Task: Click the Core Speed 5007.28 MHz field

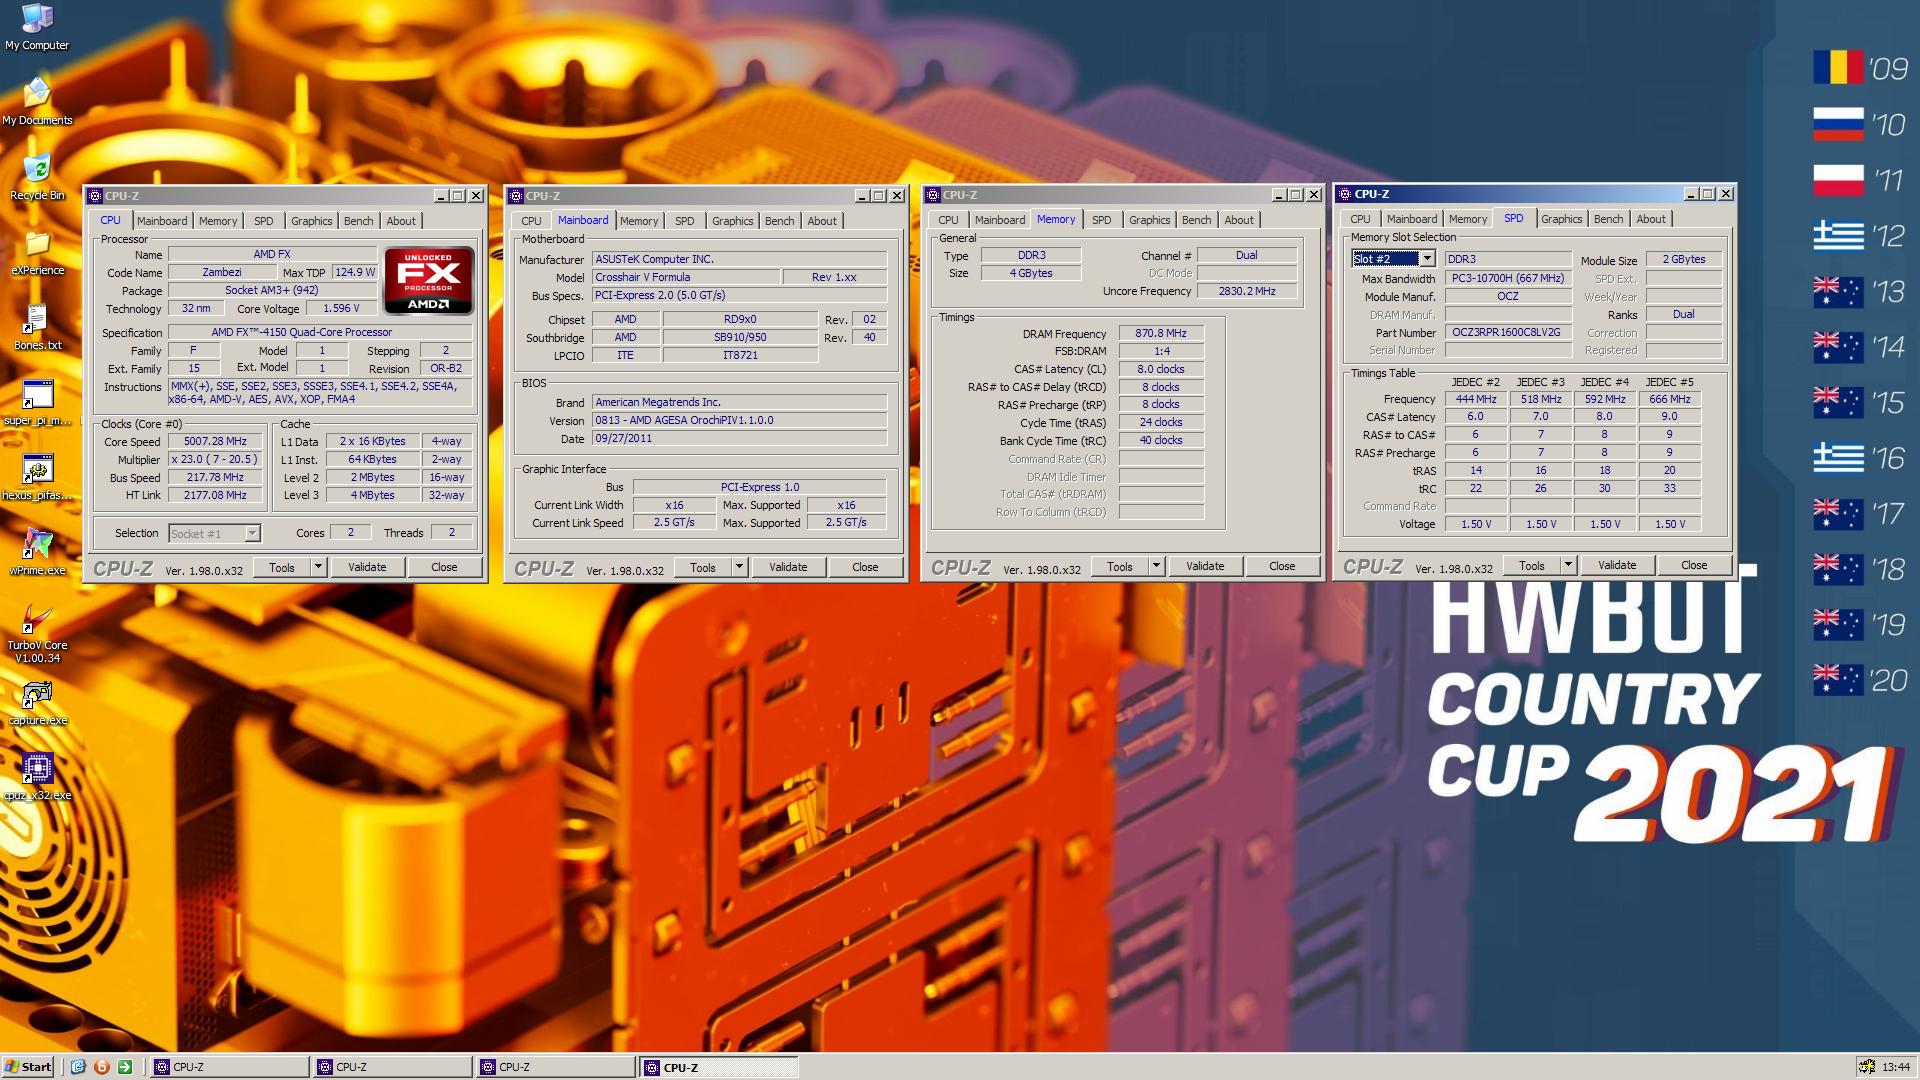Action: pyautogui.click(x=215, y=441)
